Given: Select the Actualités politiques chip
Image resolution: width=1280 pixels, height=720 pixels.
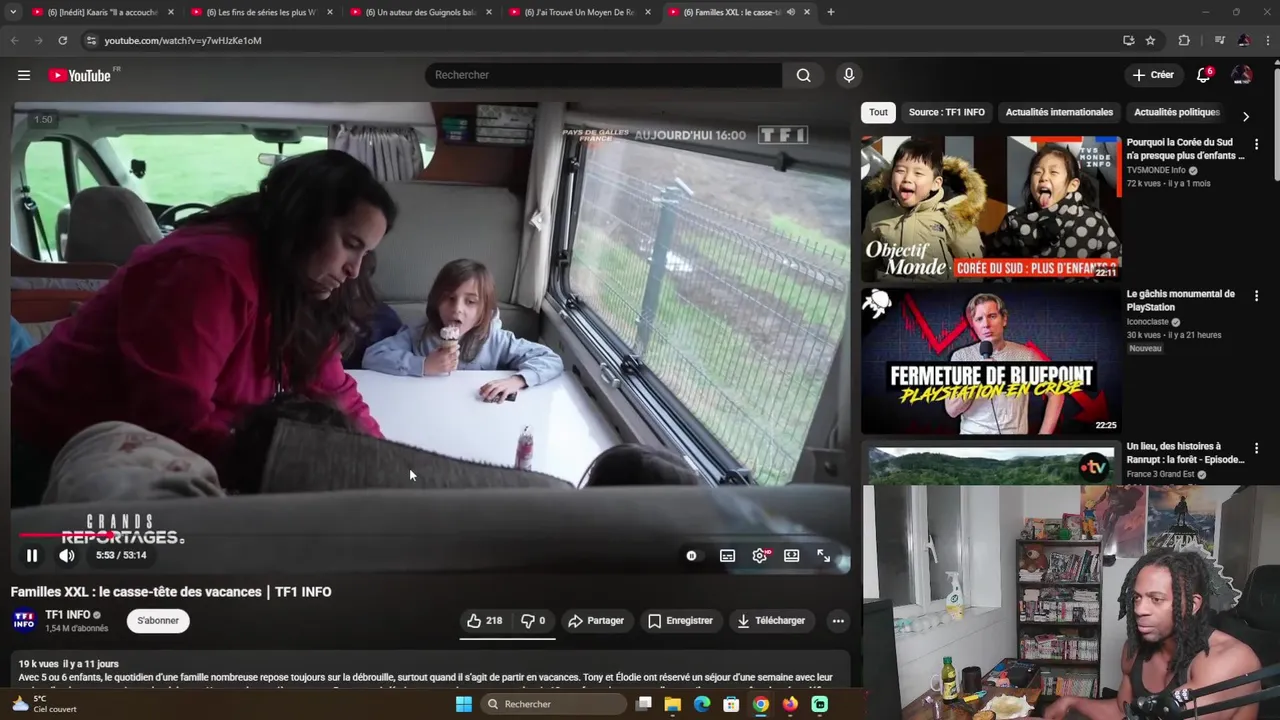Looking at the screenshot, I should click(x=1177, y=112).
